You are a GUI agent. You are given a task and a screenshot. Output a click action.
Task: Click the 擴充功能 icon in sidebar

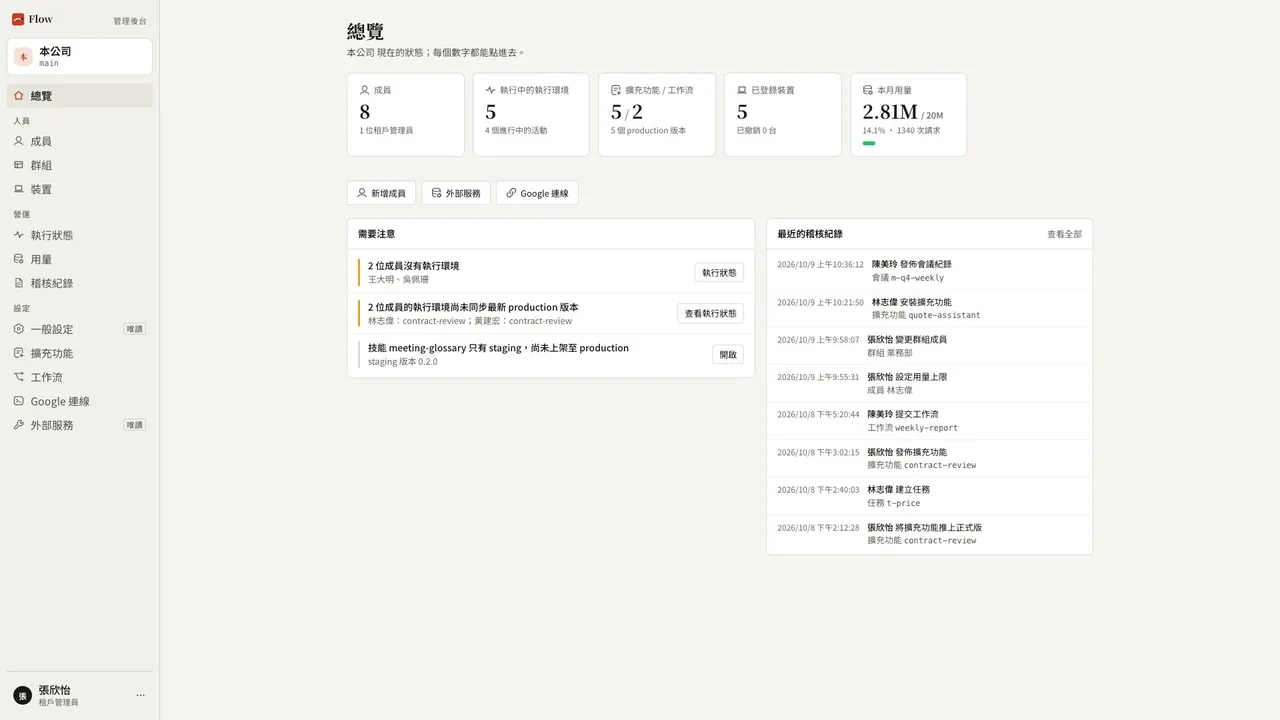pyautogui.click(x=19, y=353)
